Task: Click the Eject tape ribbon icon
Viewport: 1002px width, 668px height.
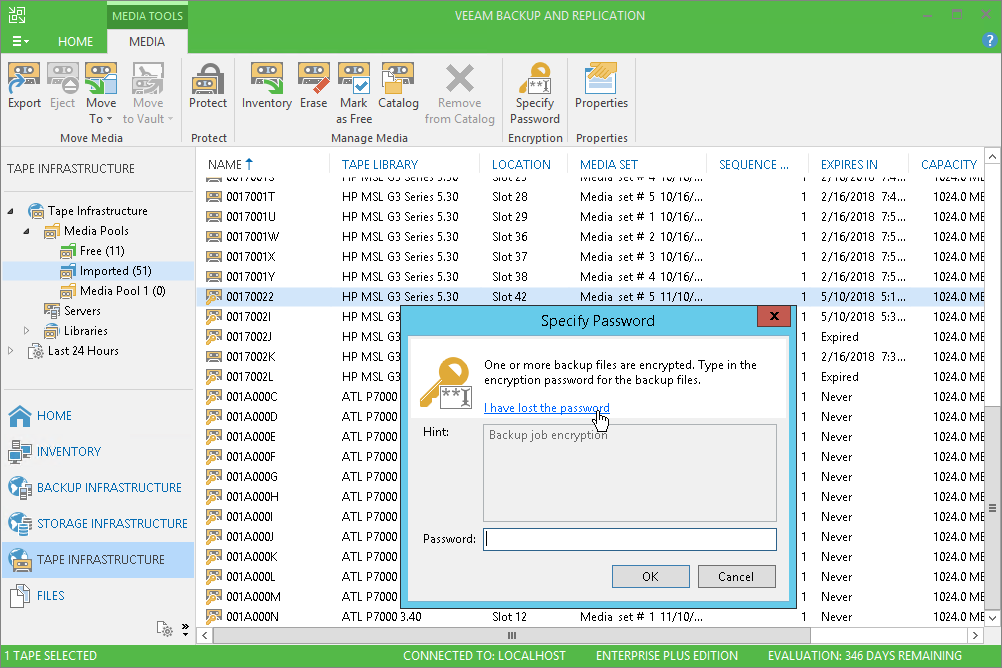Action: pos(63,86)
